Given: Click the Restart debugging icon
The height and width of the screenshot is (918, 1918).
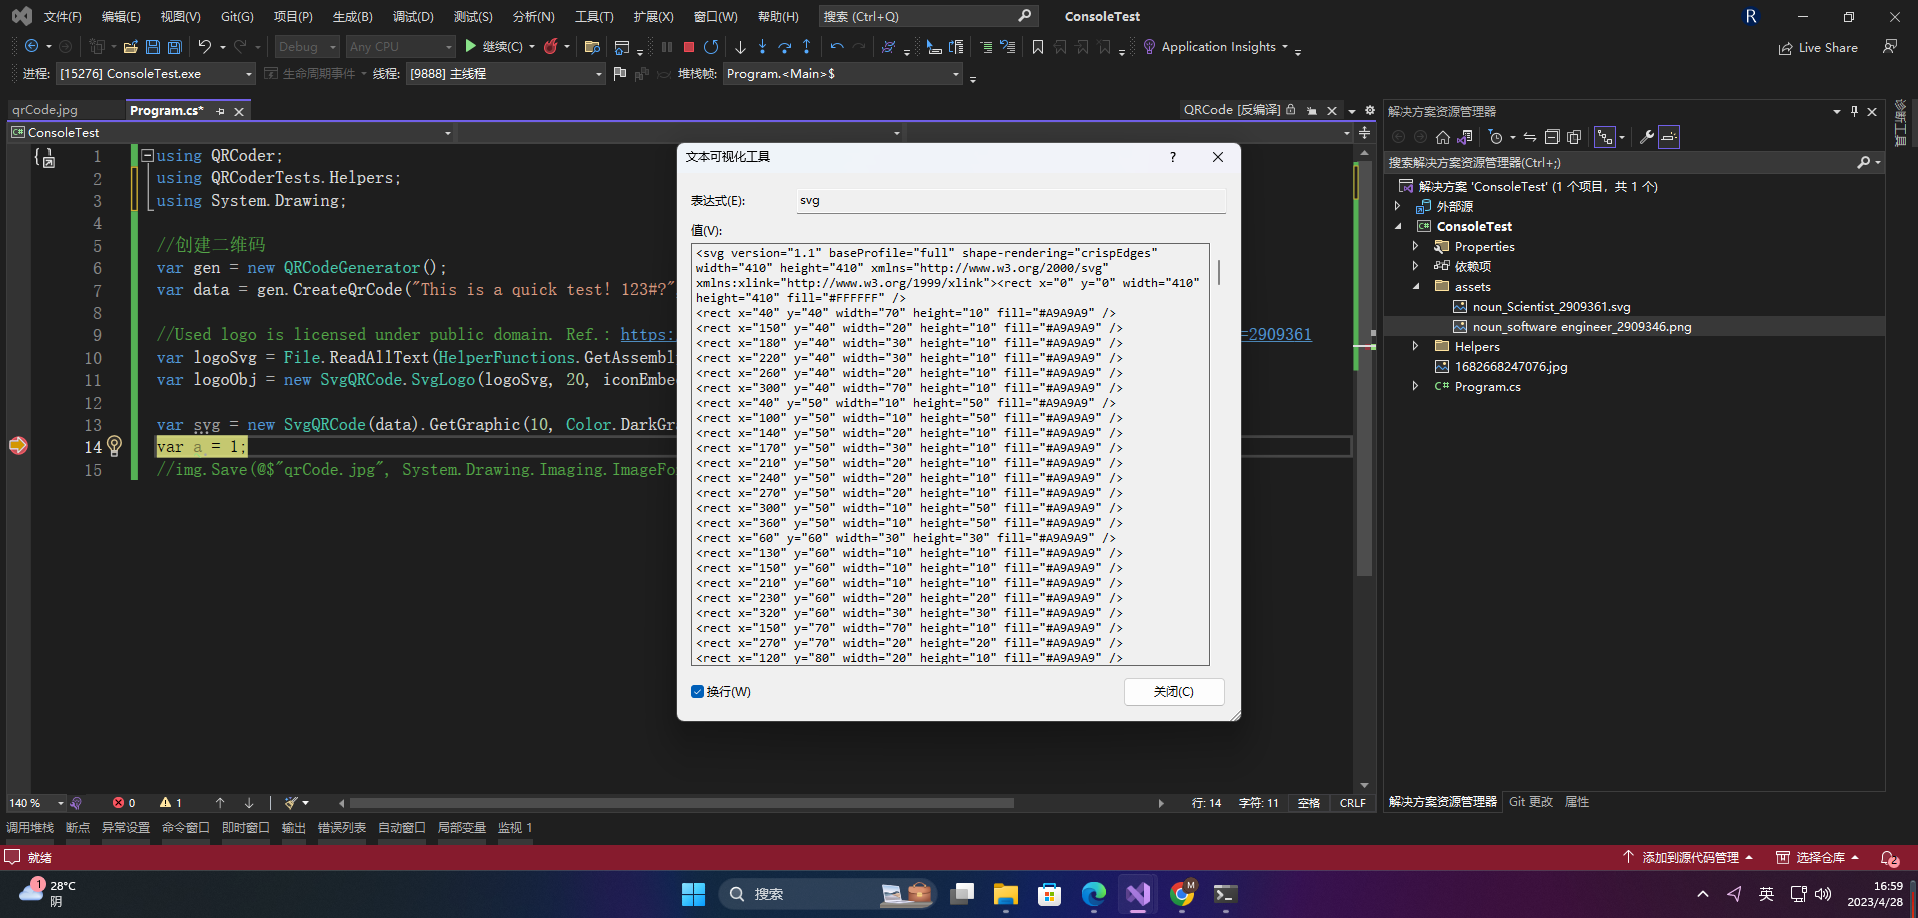Looking at the screenshot, I should (711, 47).
